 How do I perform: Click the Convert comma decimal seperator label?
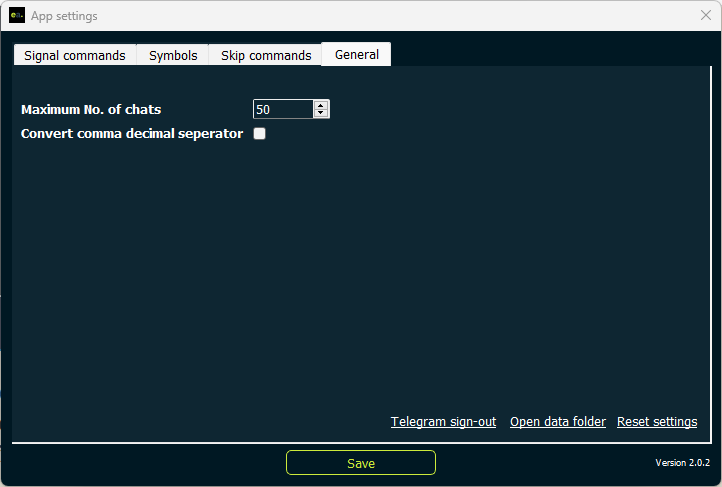coord(132,133)
